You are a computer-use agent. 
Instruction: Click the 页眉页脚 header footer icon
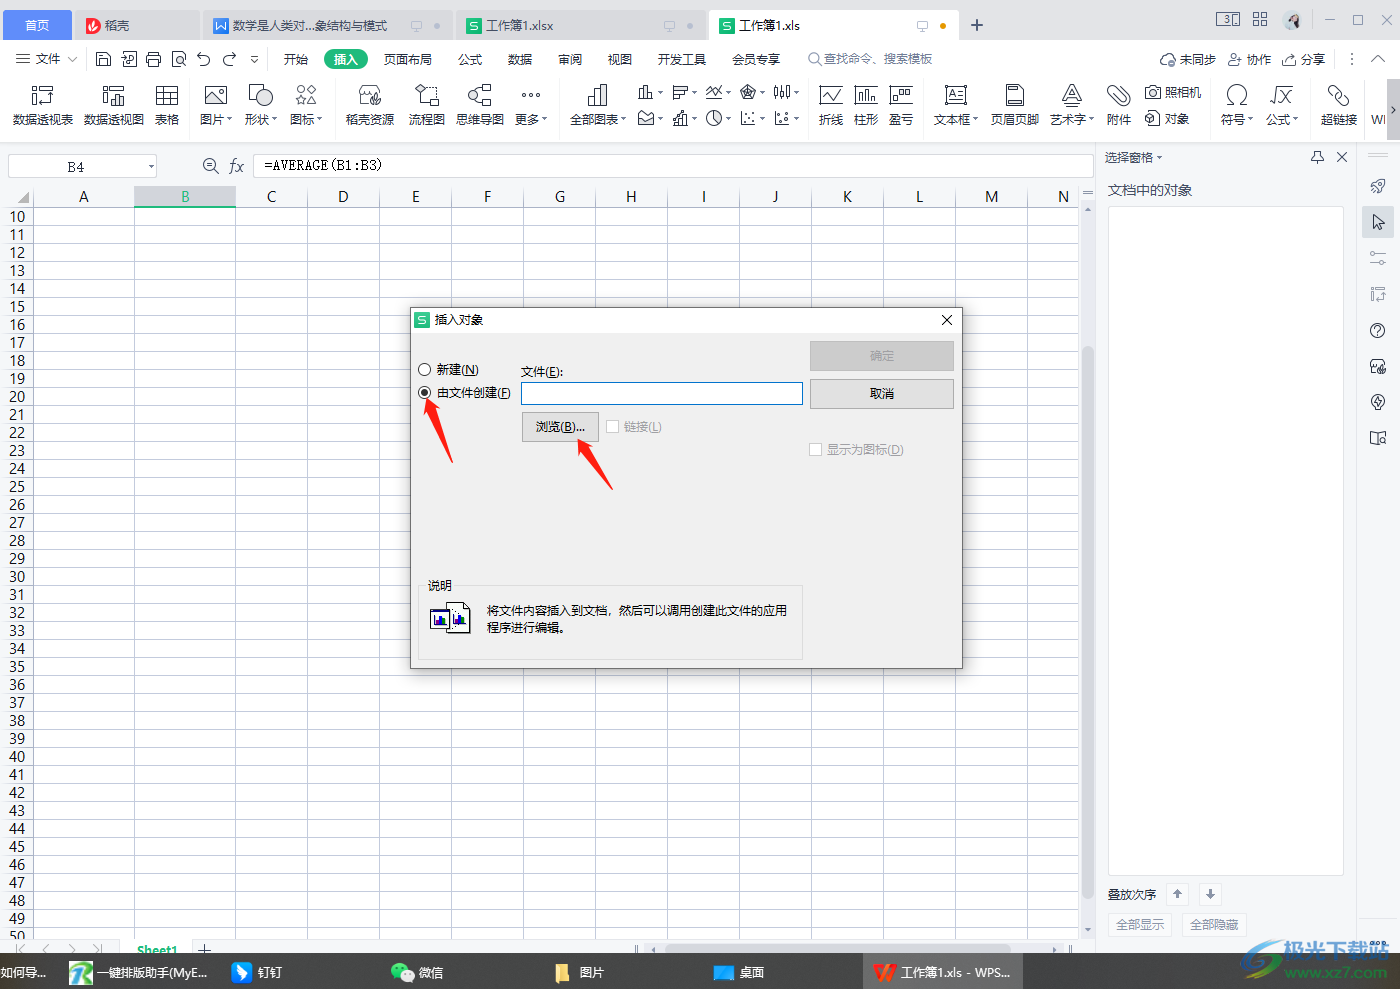coord(1015,105)
